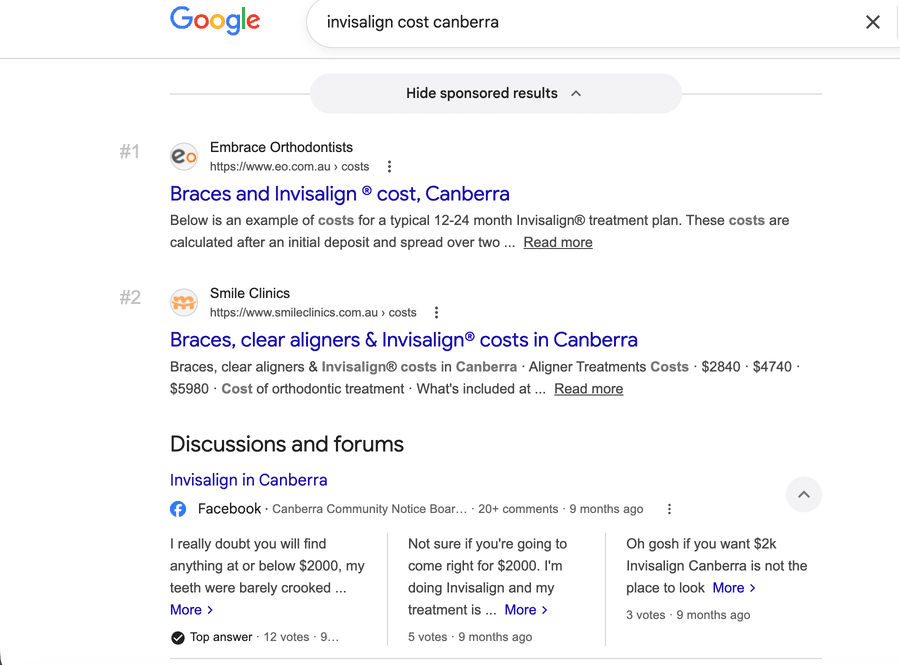Click the Facebook logo icon

(178, 509)
